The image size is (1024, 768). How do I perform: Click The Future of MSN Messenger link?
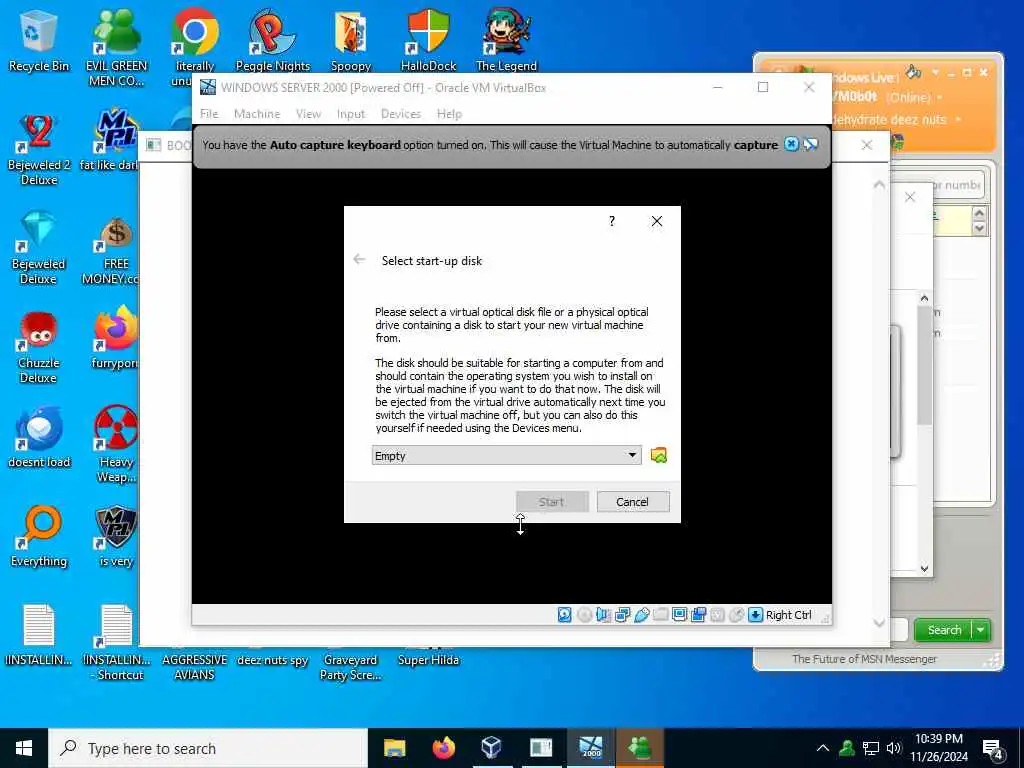coord(864,659)
